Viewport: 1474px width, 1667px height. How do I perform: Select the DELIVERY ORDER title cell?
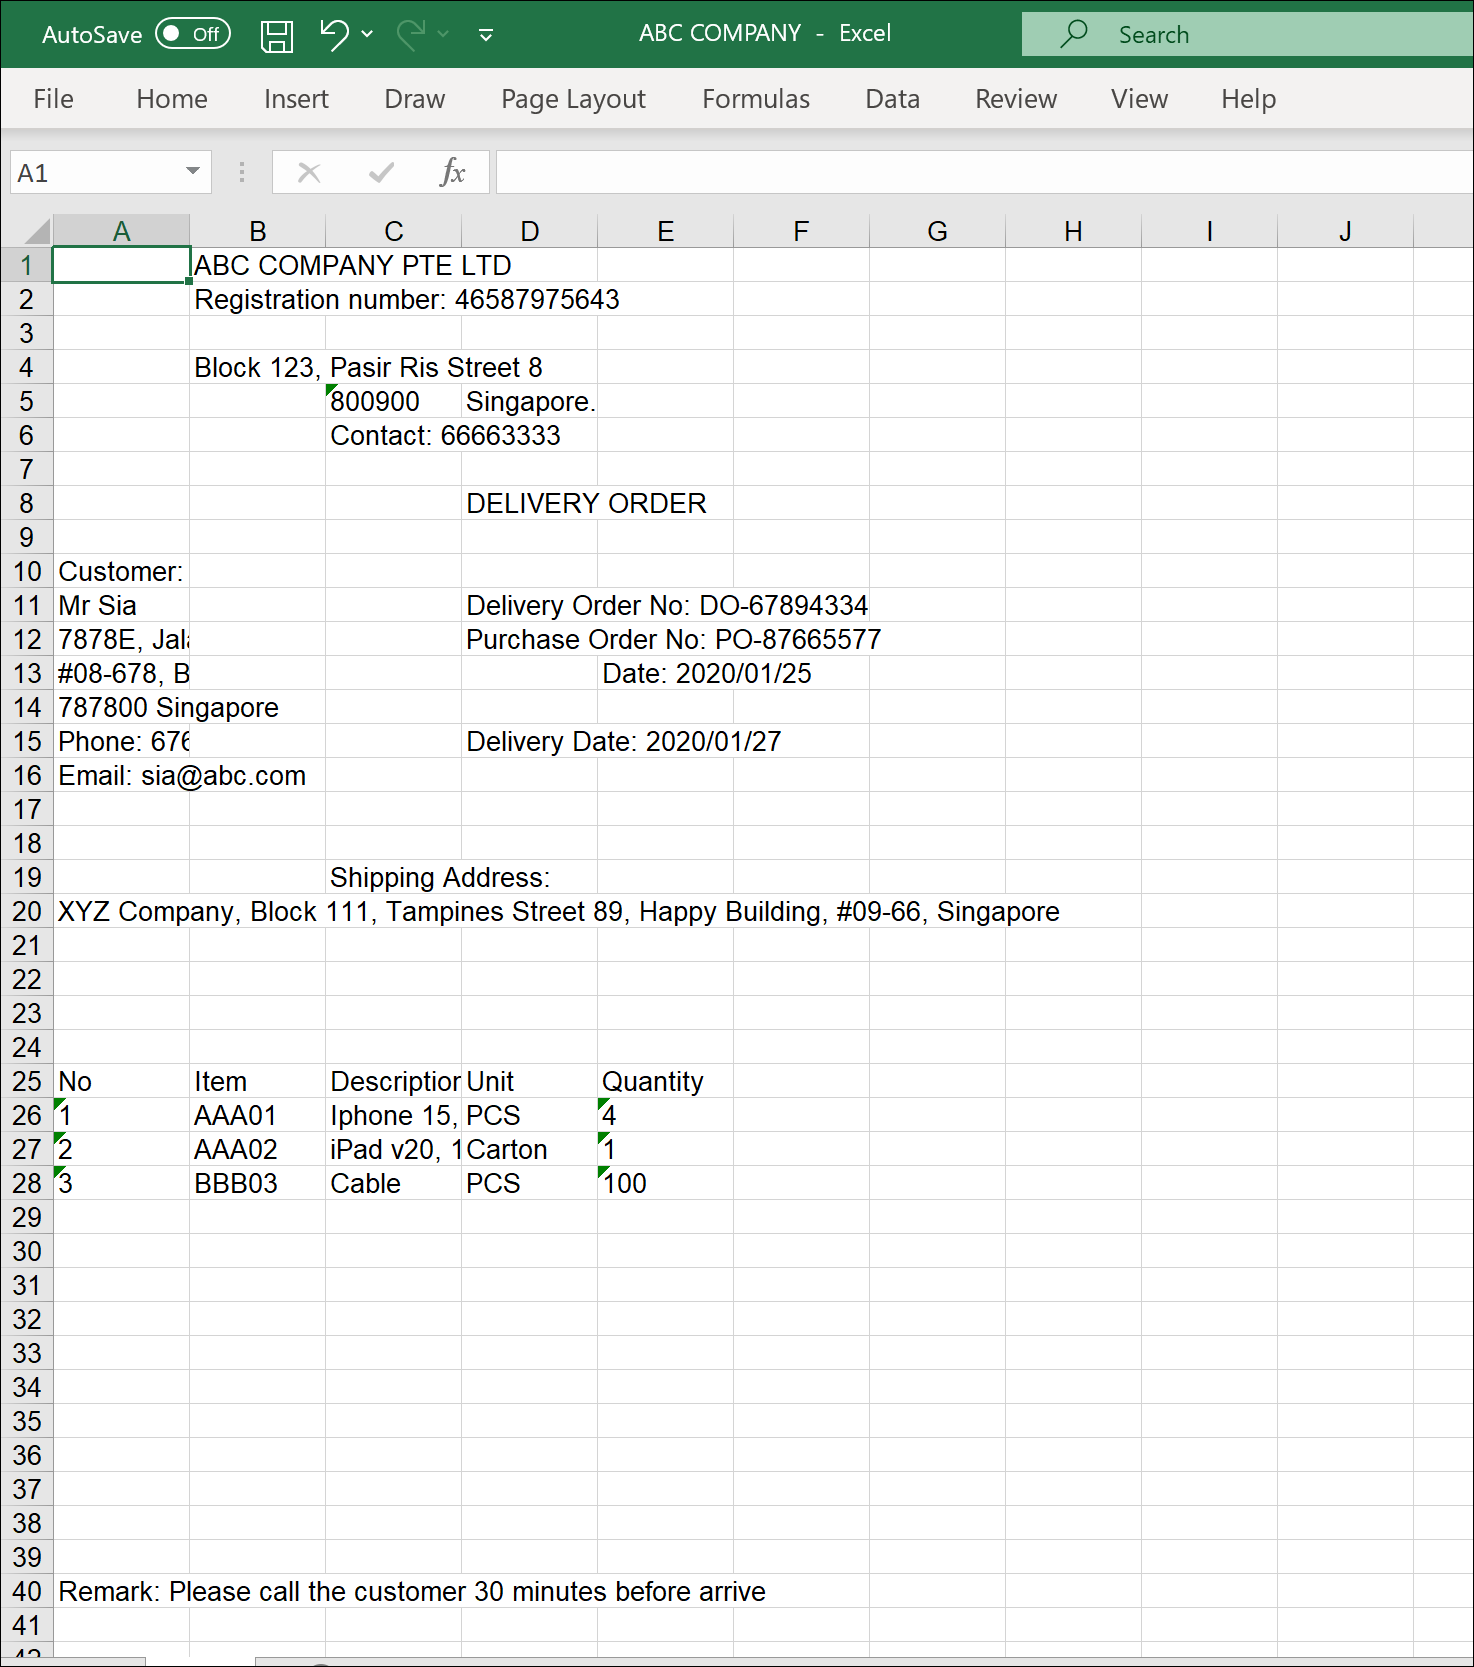[529, 504]
